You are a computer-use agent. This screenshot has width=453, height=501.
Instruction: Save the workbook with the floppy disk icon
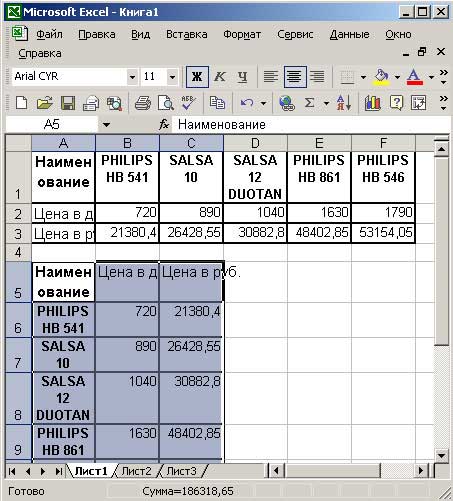click(68, 103)
